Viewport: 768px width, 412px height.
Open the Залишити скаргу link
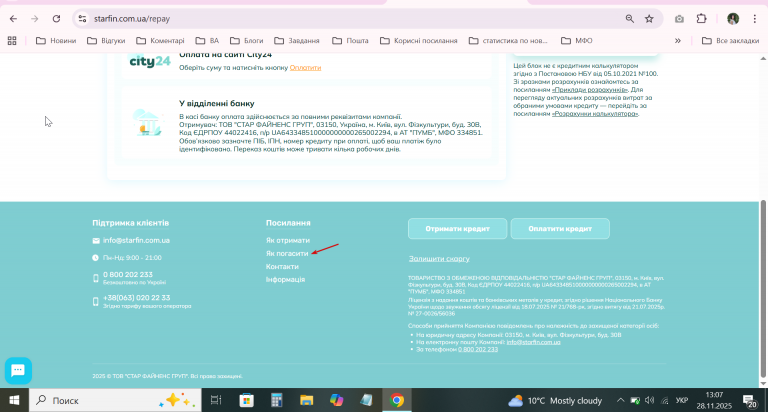click(x=439, y=259)
